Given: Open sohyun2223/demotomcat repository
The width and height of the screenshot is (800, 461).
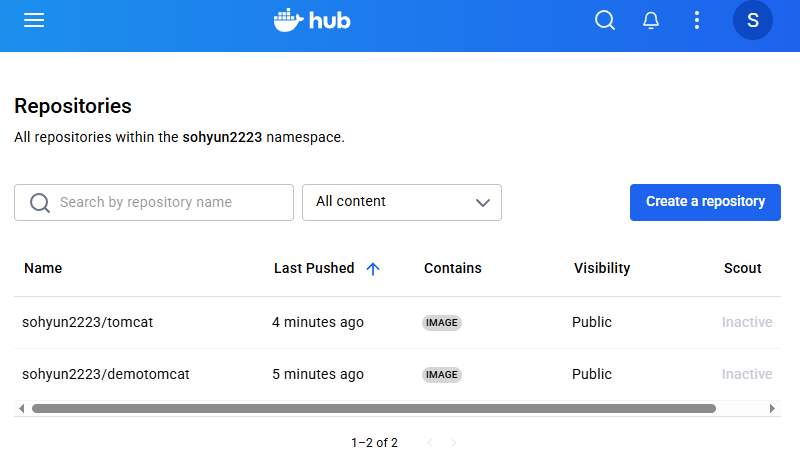Looking at the screenshot, I should (106, 374).
